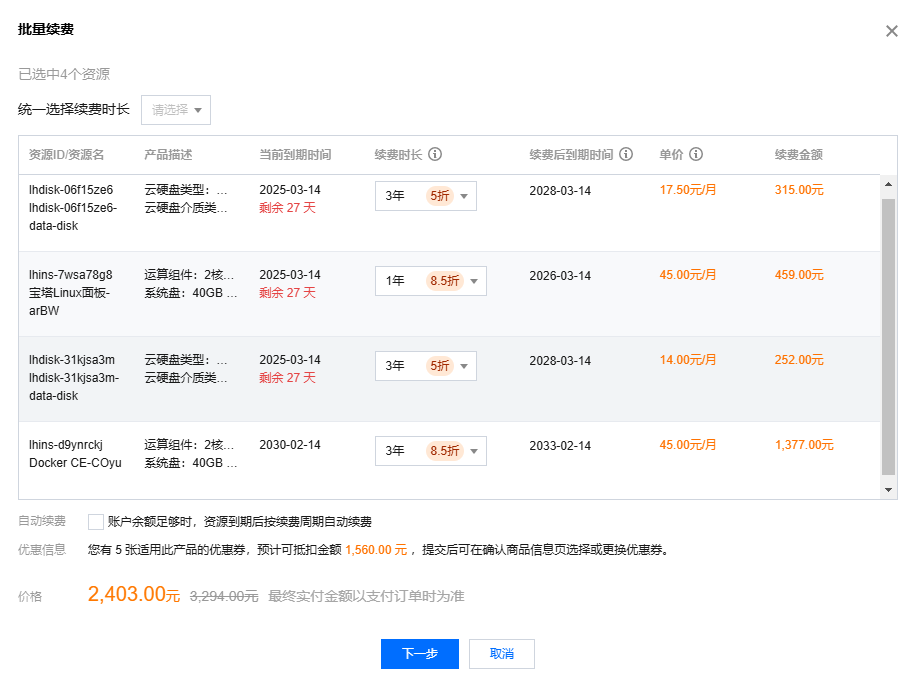The height and width of the screenshot is (688, 915).
Task: Close the 批量续费 dialog with X
Action: pyautogui.click(x=891, y=31)
